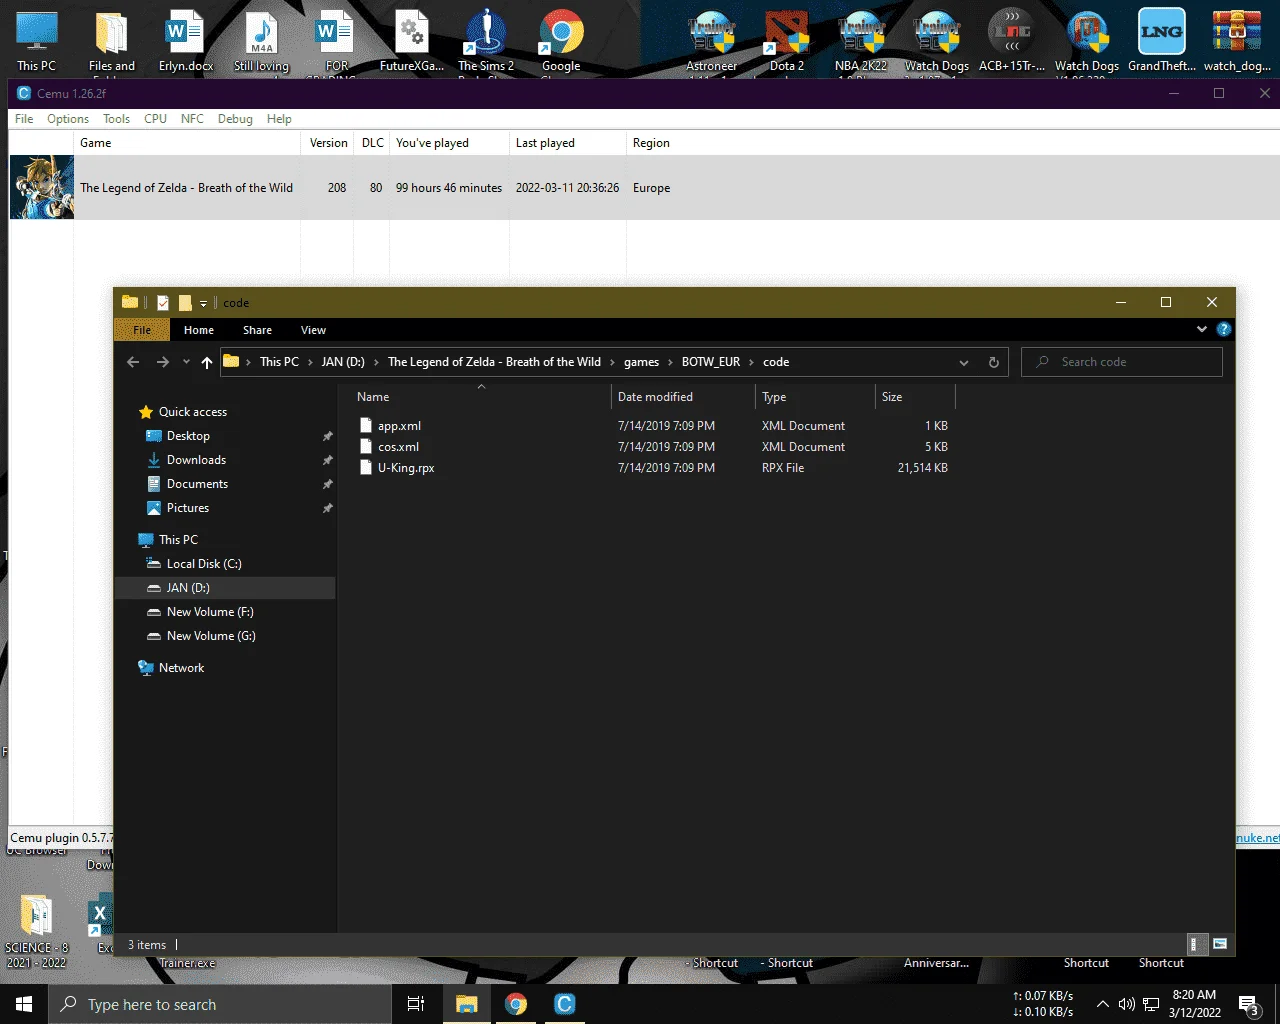Open Windows Start menu
This screenshot has width=1280, height=1024.
24,1004
